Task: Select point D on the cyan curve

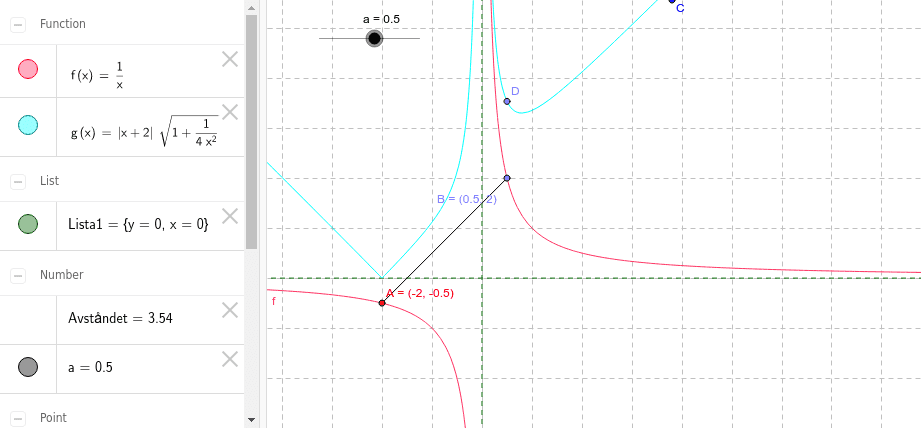Action: [x=507, y=101]
